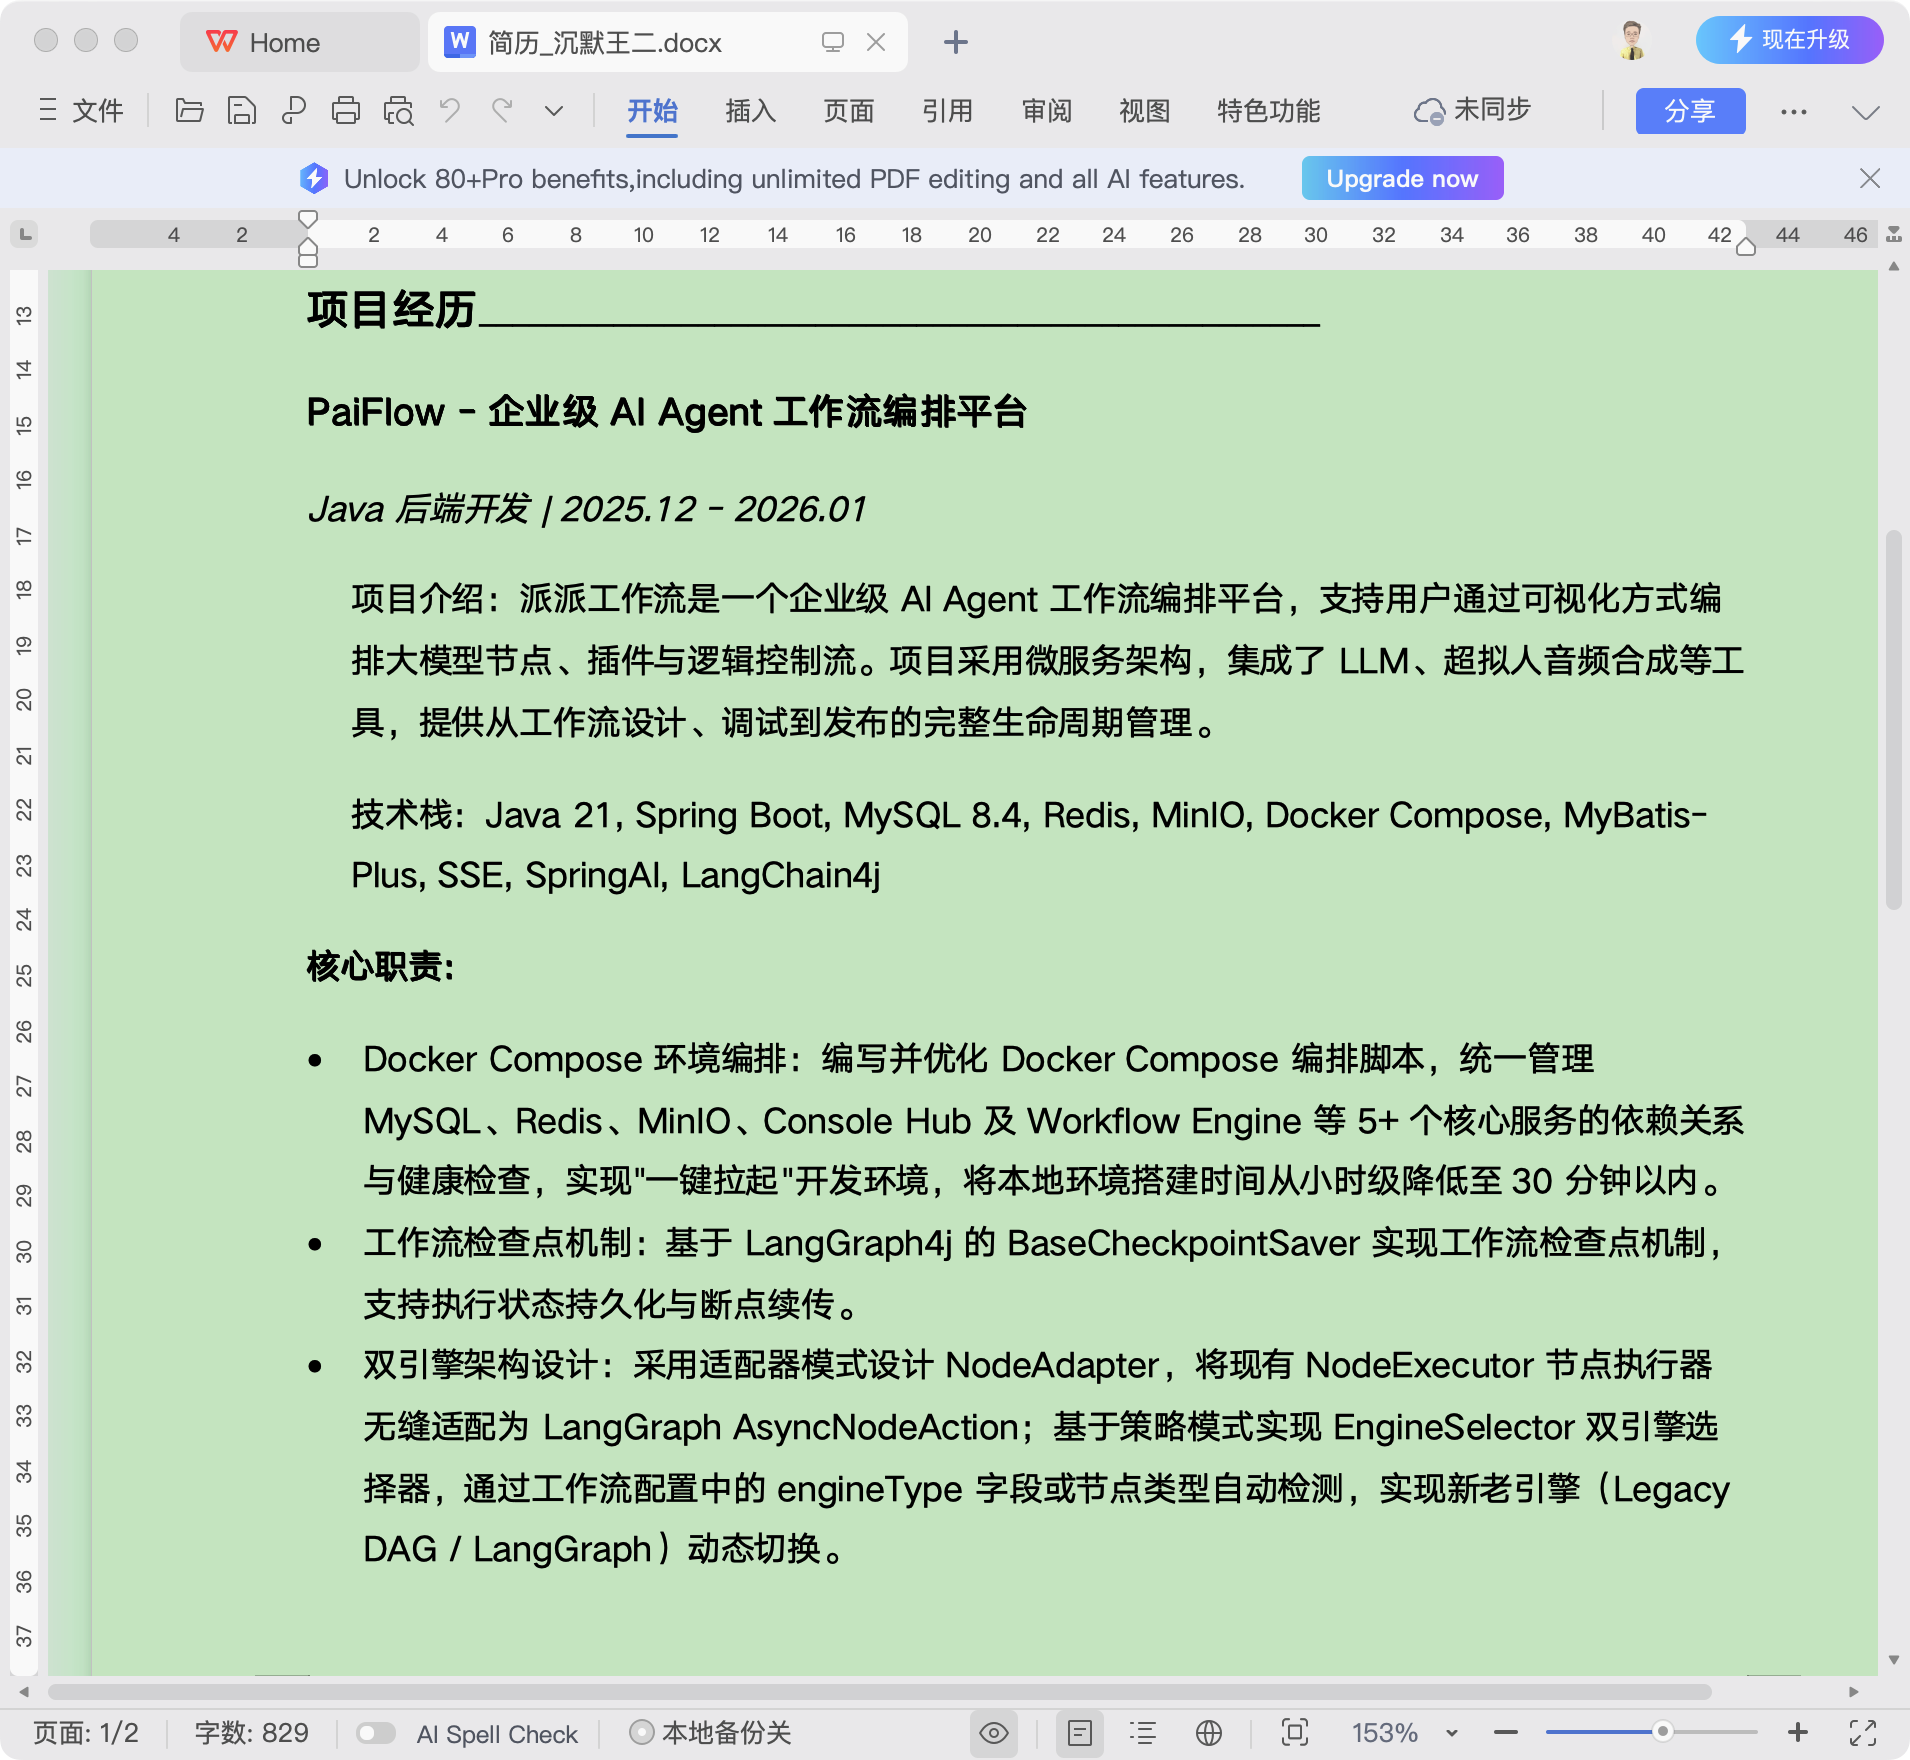Screen dimensions: 1910x1760
Task: Click the fit-to-page zoom icon
Action: (x=1295, y=1733)
